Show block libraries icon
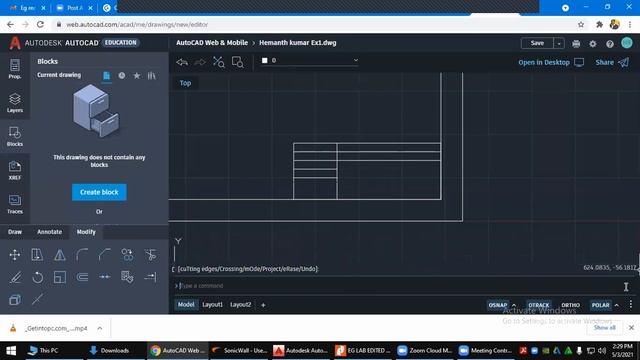 [151, 76]
